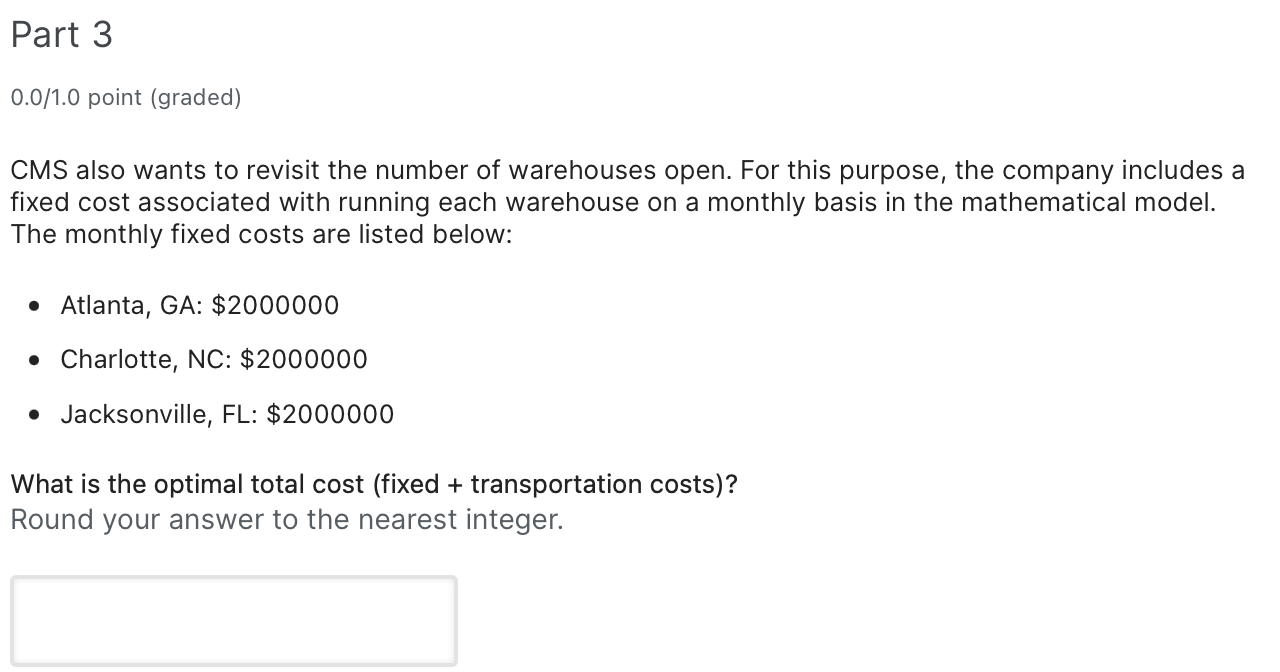Click the Charlotte, NC: $2000000 bullet item
Screen dimensions: 1280x672
(x=214, y=359)
